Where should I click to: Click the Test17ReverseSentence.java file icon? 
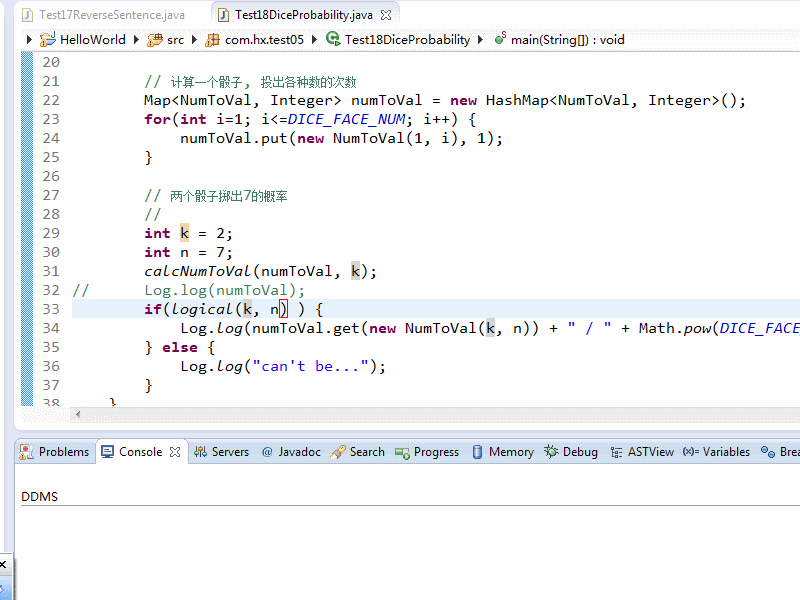click(x=28, y=15)
